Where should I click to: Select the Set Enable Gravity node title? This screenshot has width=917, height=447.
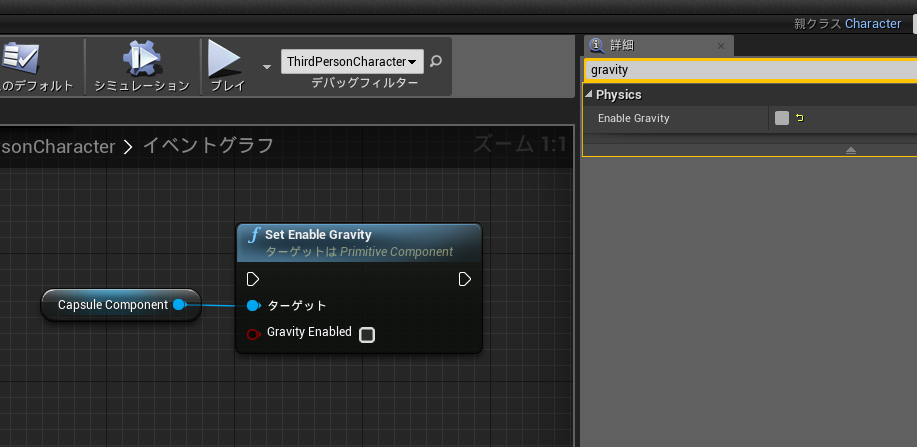tap(318, 235)
